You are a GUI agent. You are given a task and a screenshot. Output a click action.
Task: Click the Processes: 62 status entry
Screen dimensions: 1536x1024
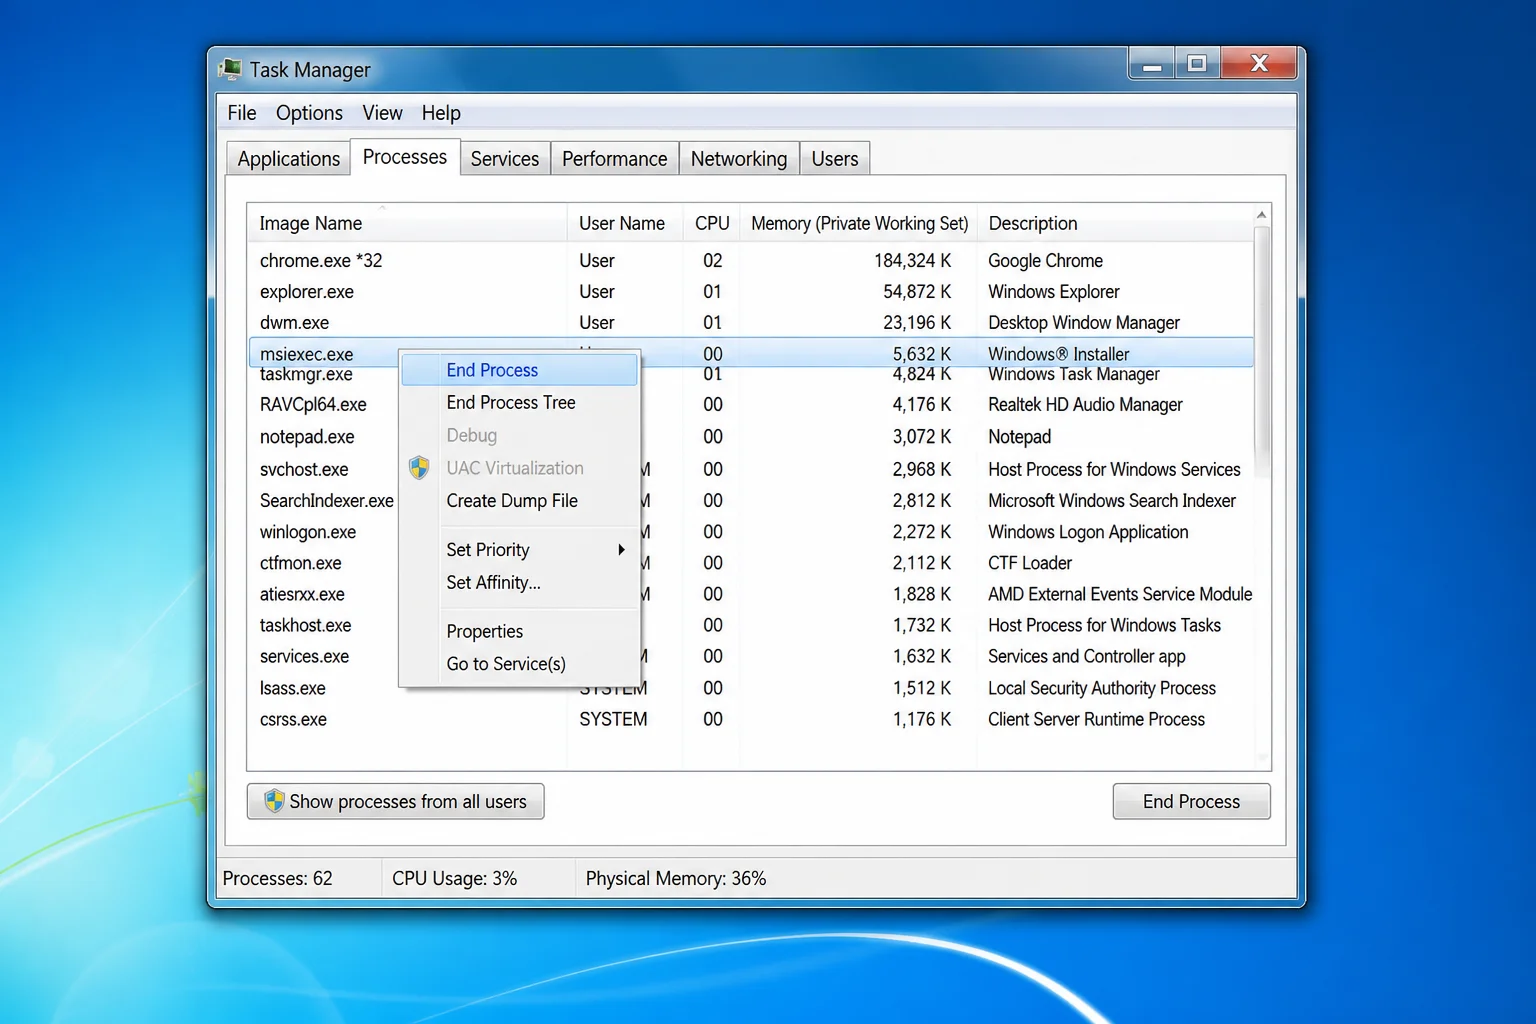tap(277, 878)
